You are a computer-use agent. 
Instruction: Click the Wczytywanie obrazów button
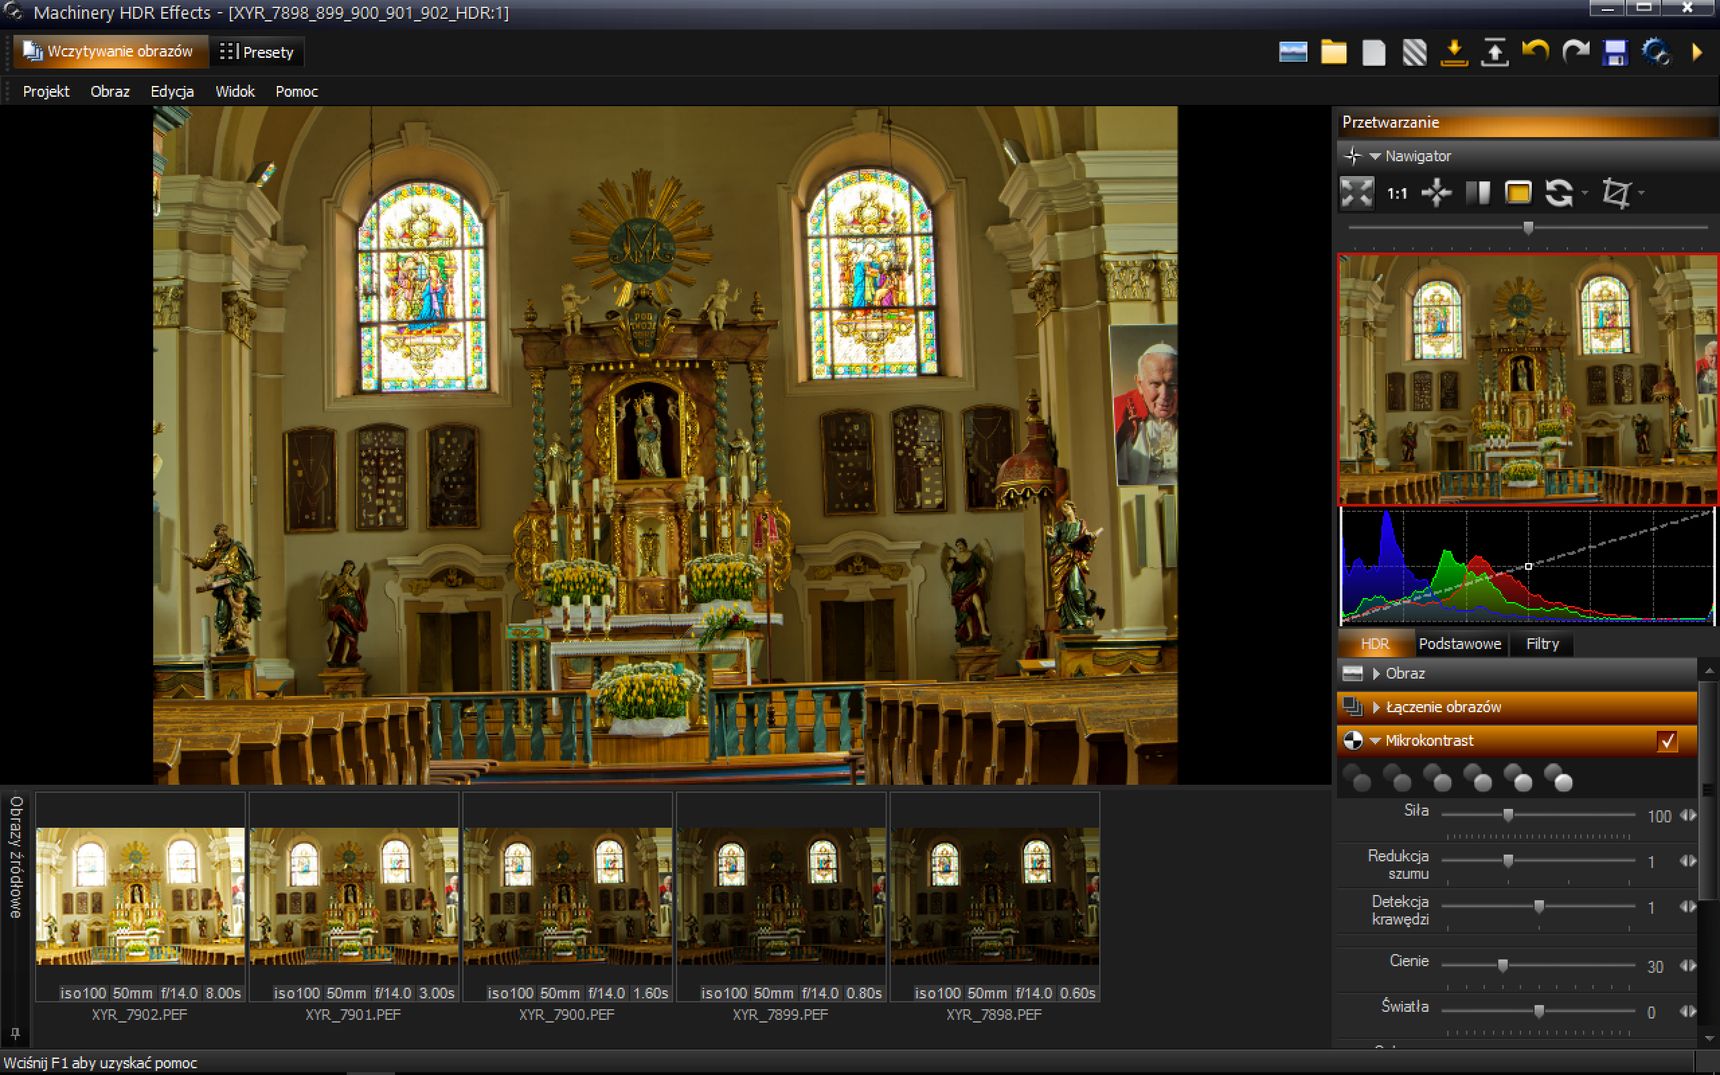point(108,52)
